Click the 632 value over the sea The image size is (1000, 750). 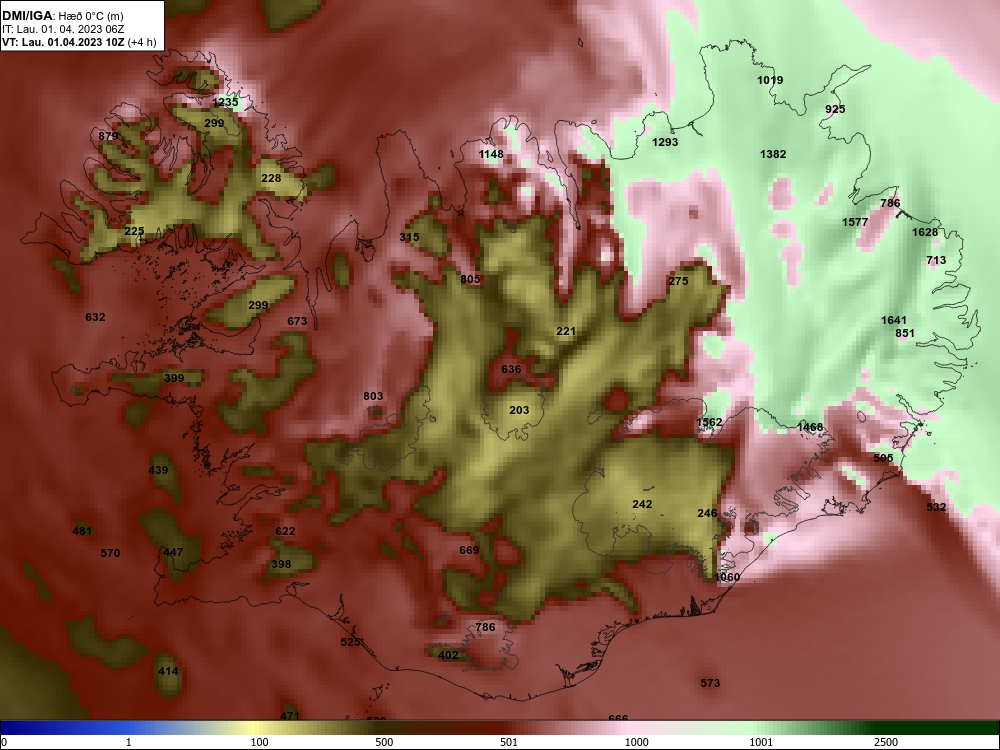point(95,317)
